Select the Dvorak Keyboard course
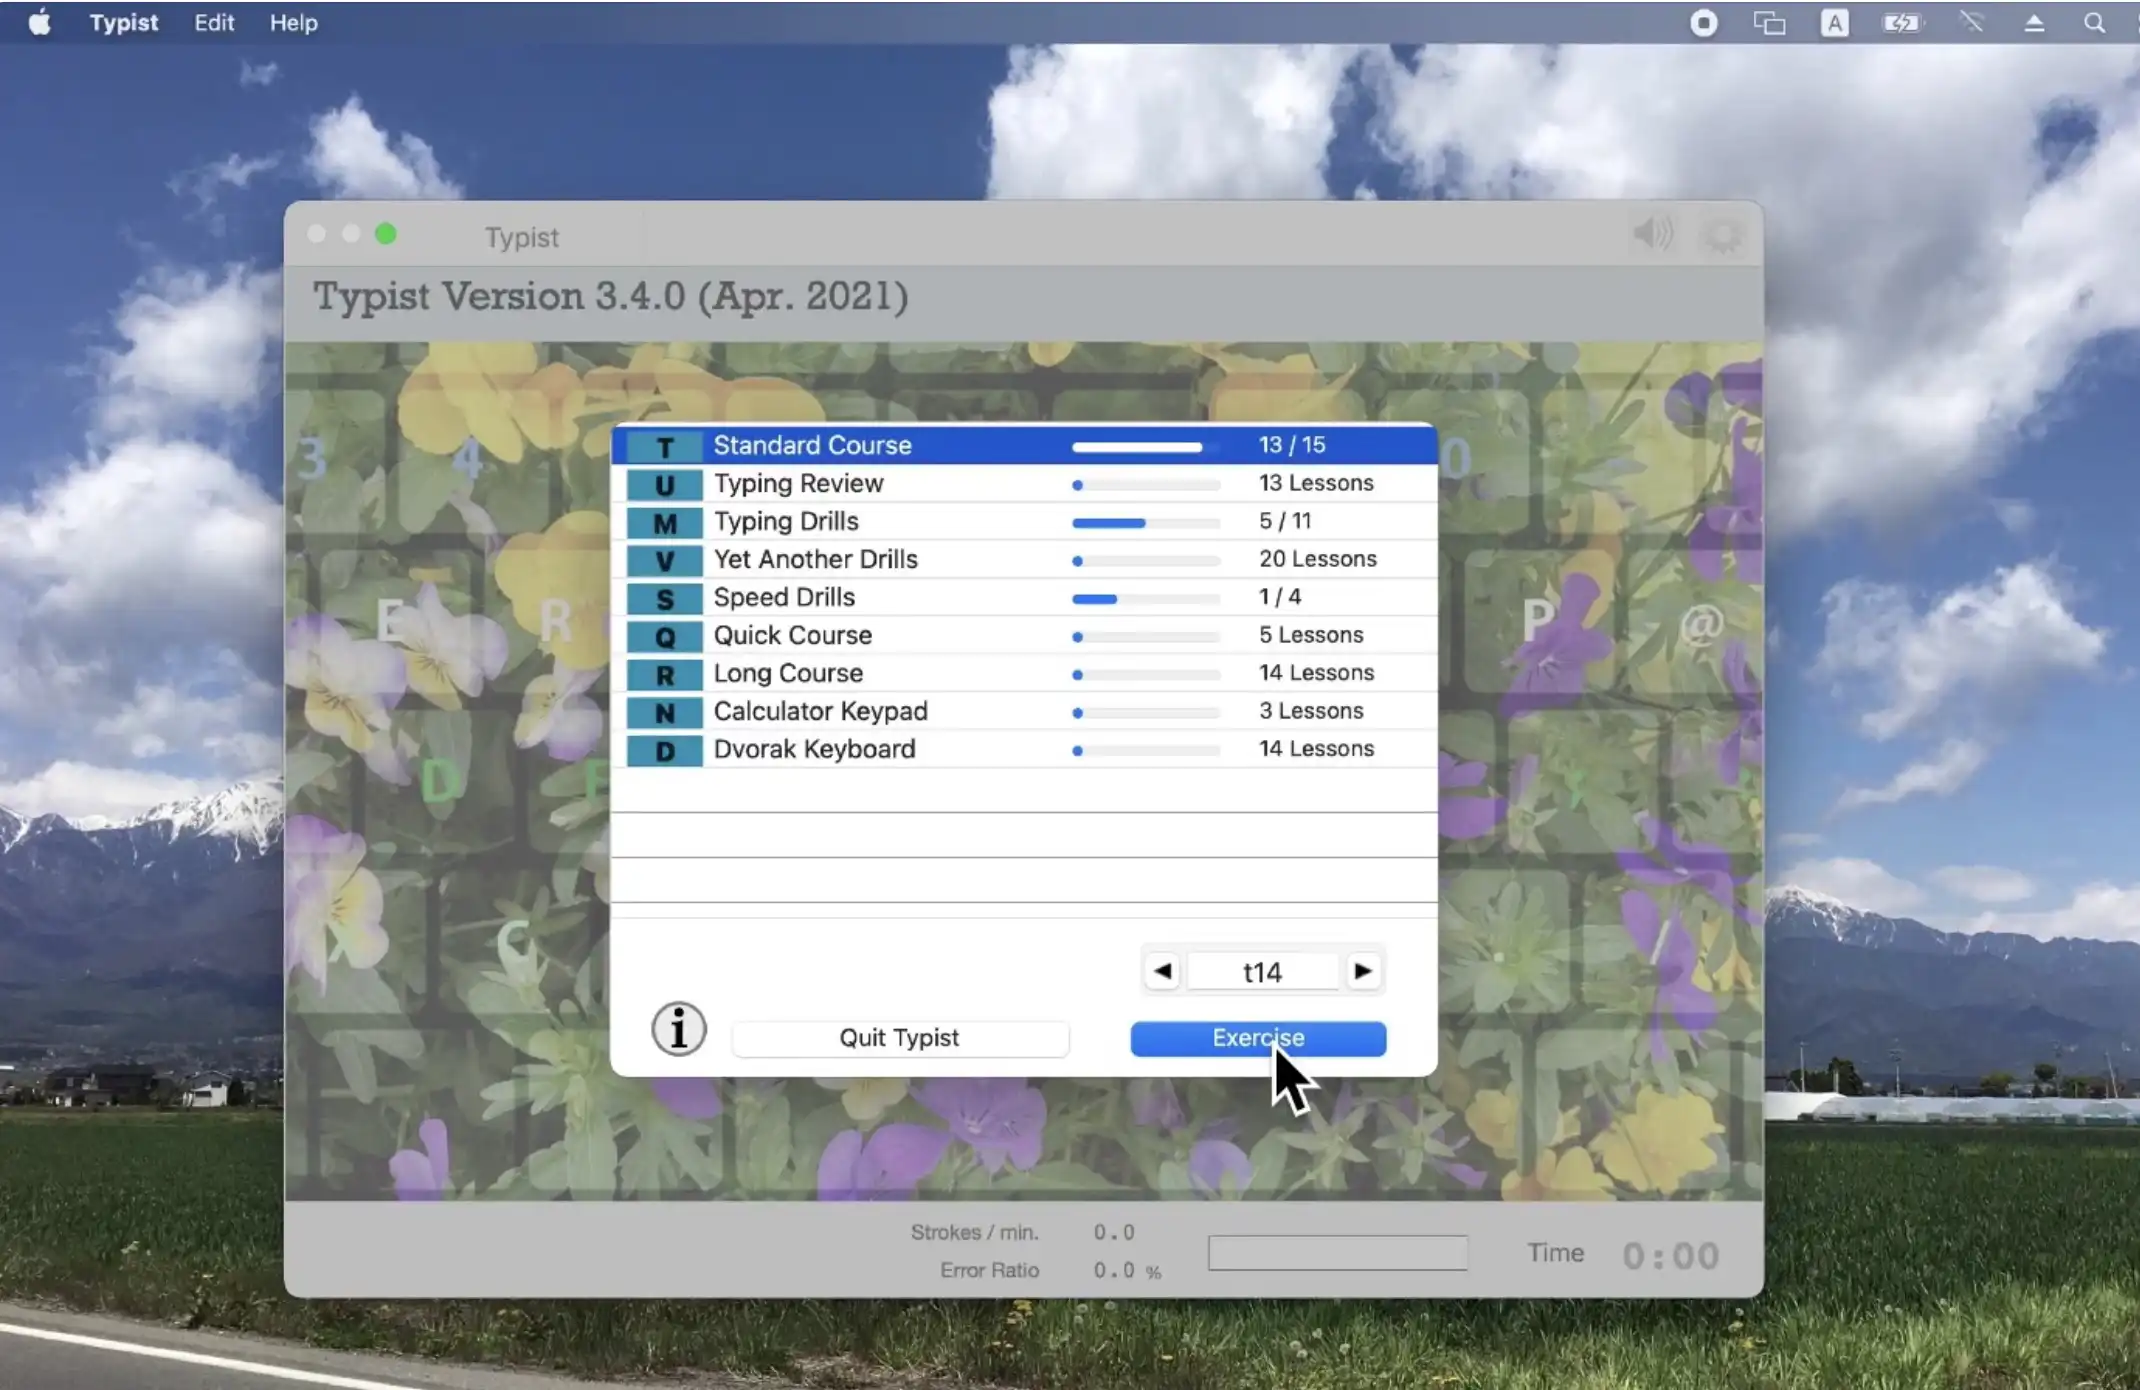 click(x=1024, y=749)
